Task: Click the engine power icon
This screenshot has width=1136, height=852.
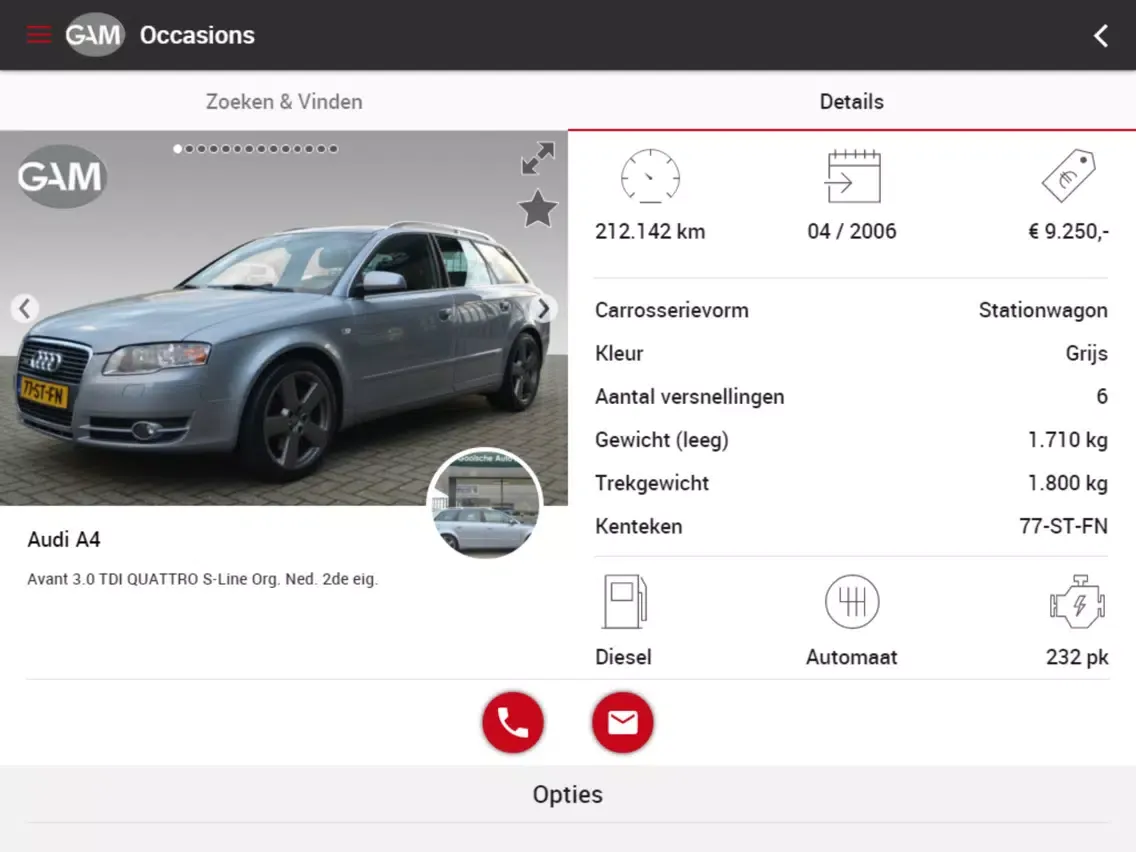Action: 1077,602
